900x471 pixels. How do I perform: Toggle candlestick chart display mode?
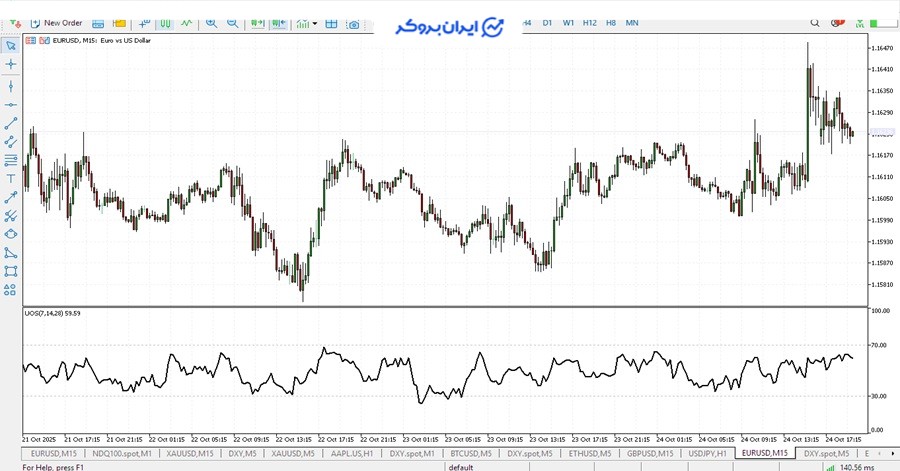[166, 22]
